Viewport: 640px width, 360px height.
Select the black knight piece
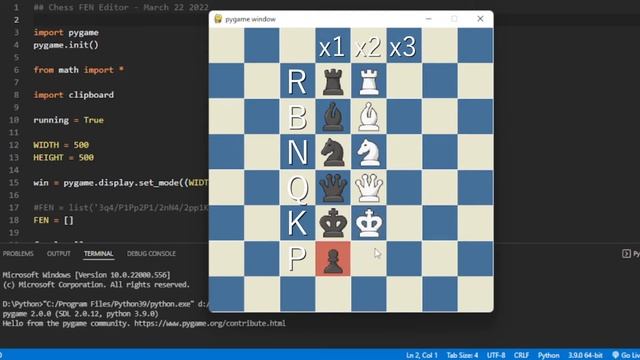pos(333,152)
